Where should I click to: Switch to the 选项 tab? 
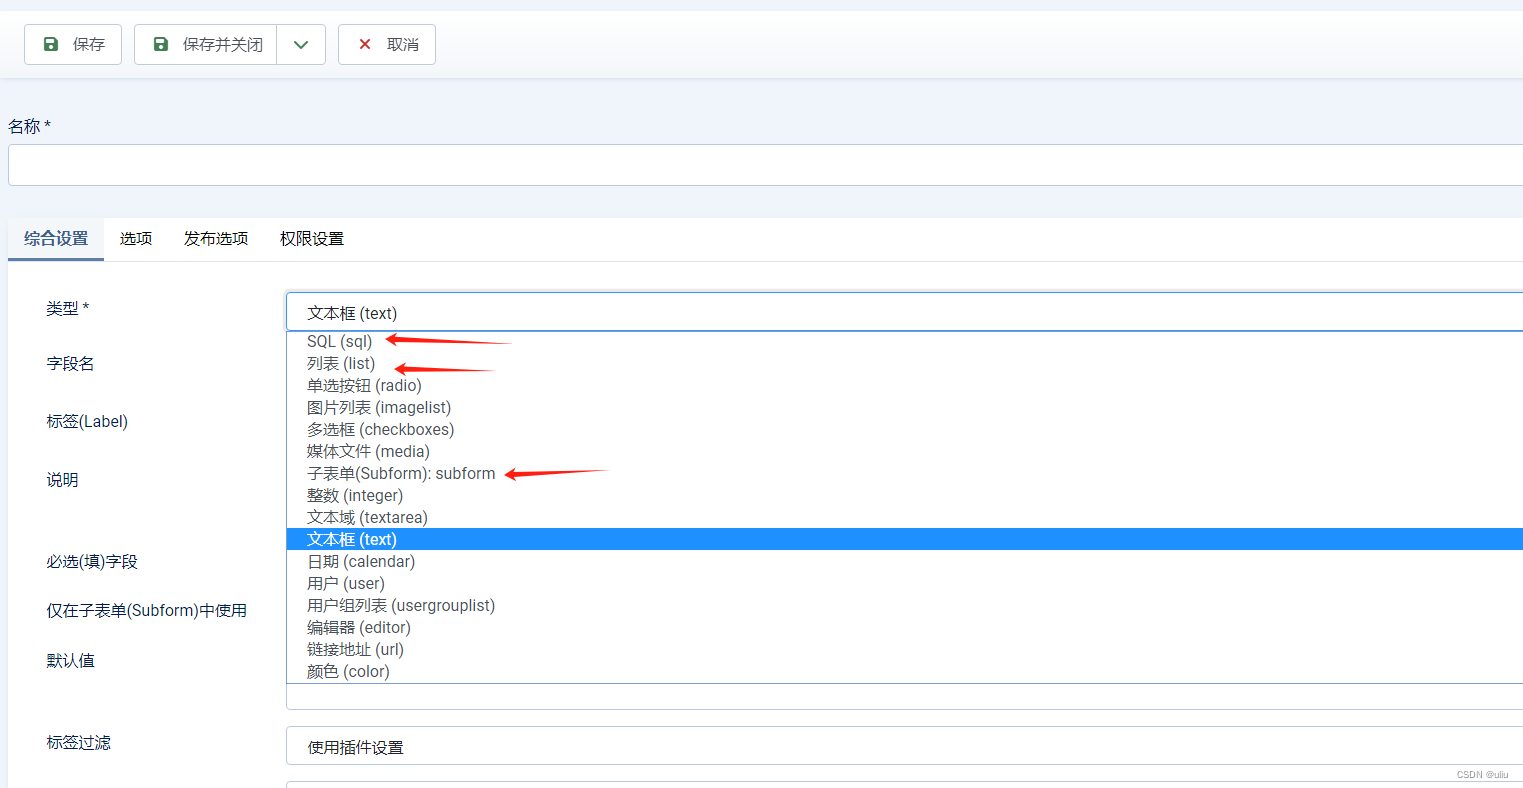click(136, 239)
